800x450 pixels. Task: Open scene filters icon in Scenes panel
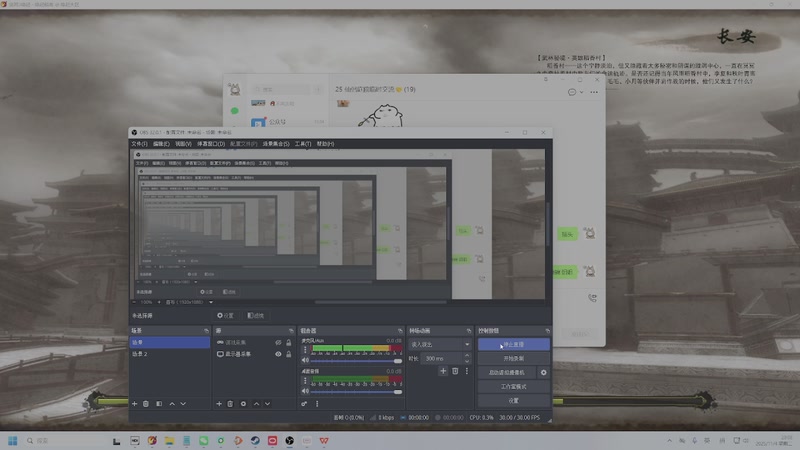click(159, 404)
